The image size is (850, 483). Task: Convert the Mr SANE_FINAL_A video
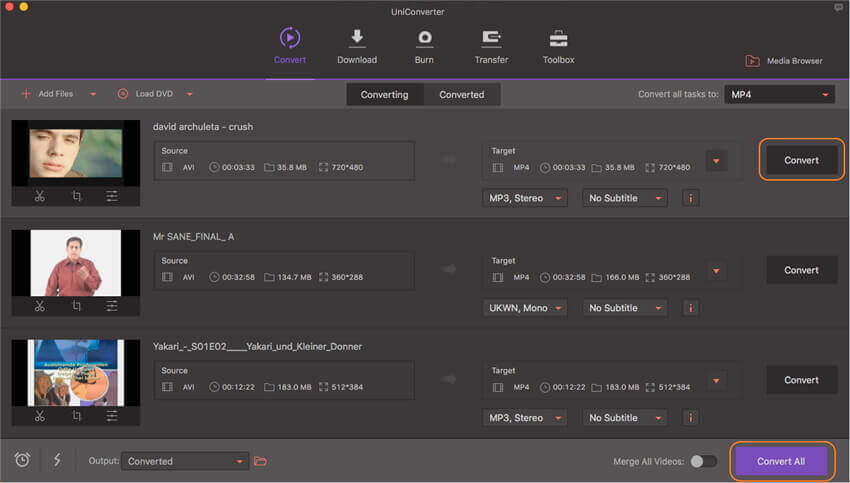pos(801,270)
